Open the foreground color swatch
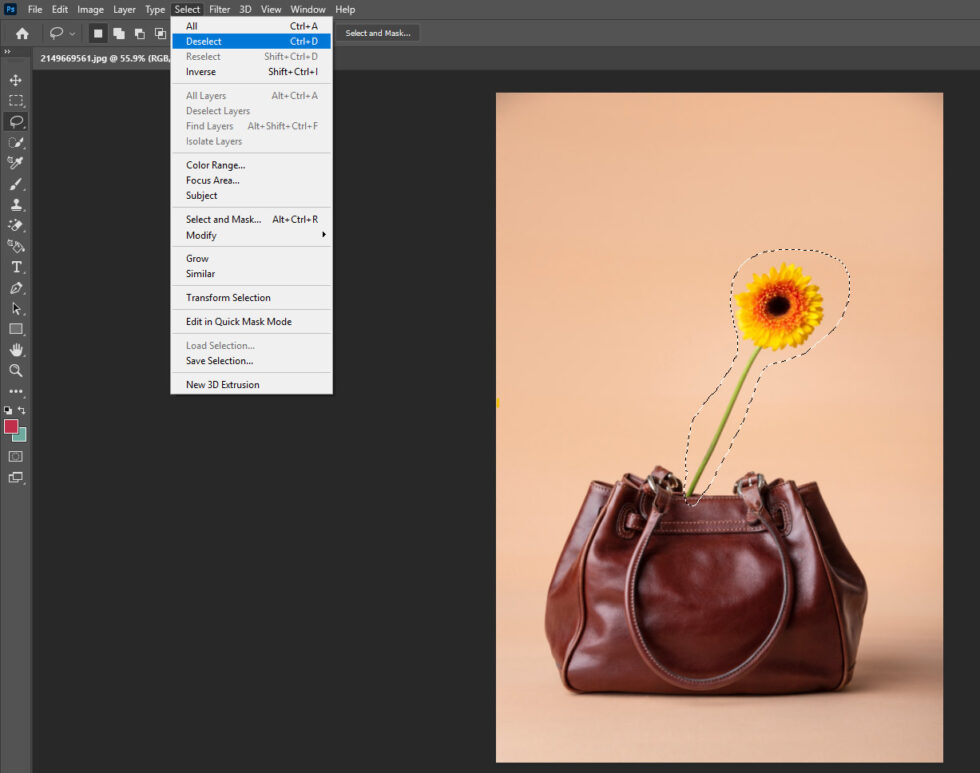This screenshot has height=773, width=980. point(12,425)
